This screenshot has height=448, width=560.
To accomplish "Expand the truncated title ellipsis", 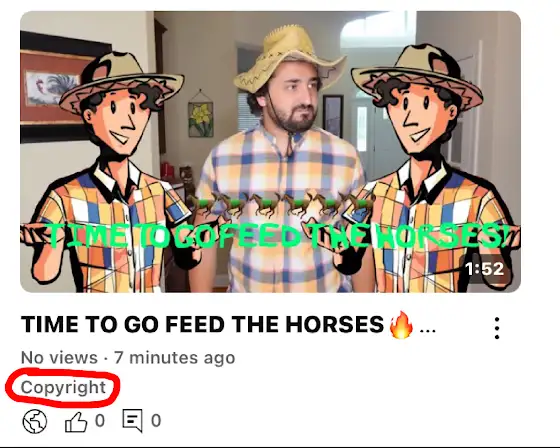I will pyautogui.click(x=428, y=331).
